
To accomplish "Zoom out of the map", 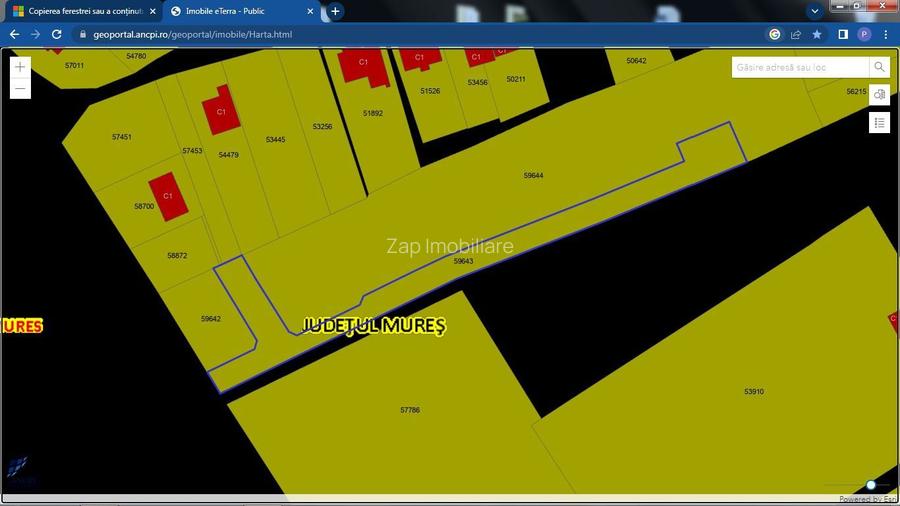I will pos(21,89).
